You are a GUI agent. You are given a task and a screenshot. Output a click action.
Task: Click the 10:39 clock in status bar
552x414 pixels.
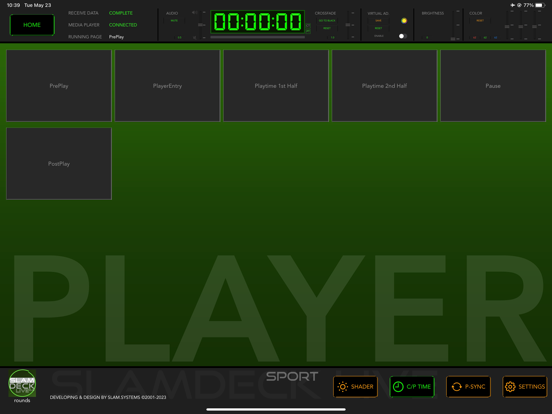[x=13, y=5]
